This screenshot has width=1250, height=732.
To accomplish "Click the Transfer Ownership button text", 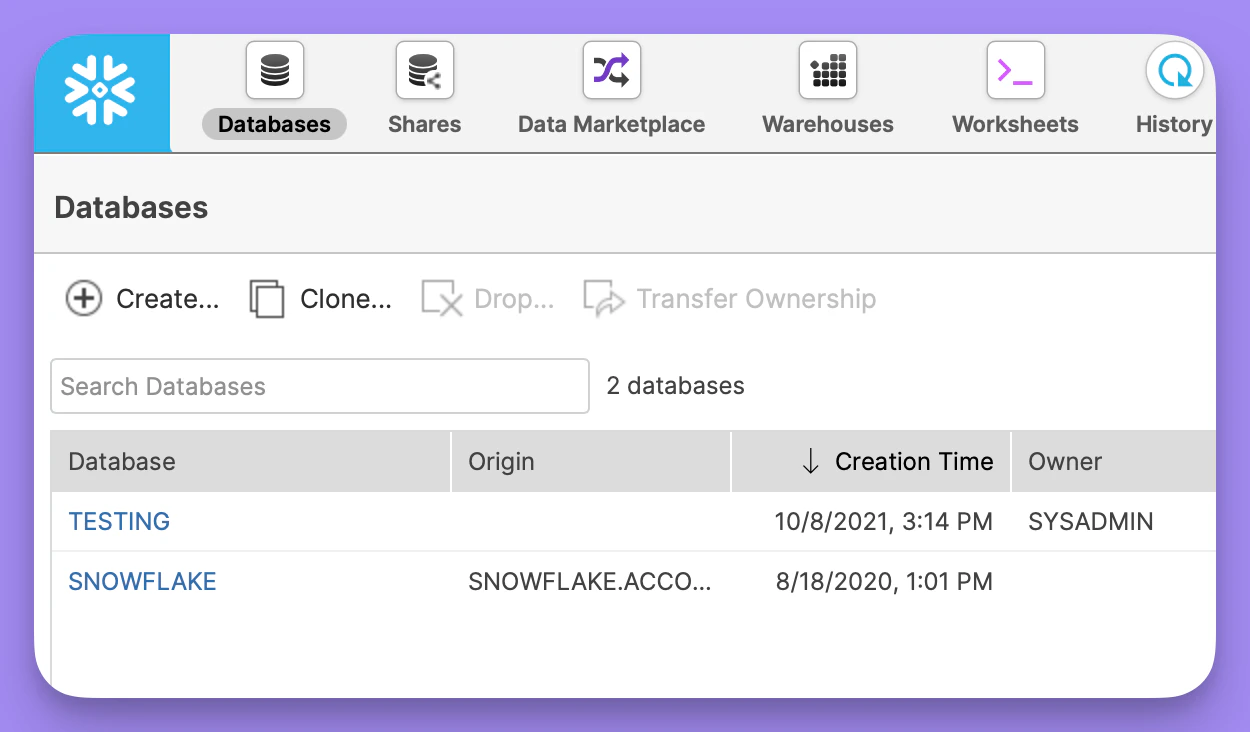I will 757,299.
